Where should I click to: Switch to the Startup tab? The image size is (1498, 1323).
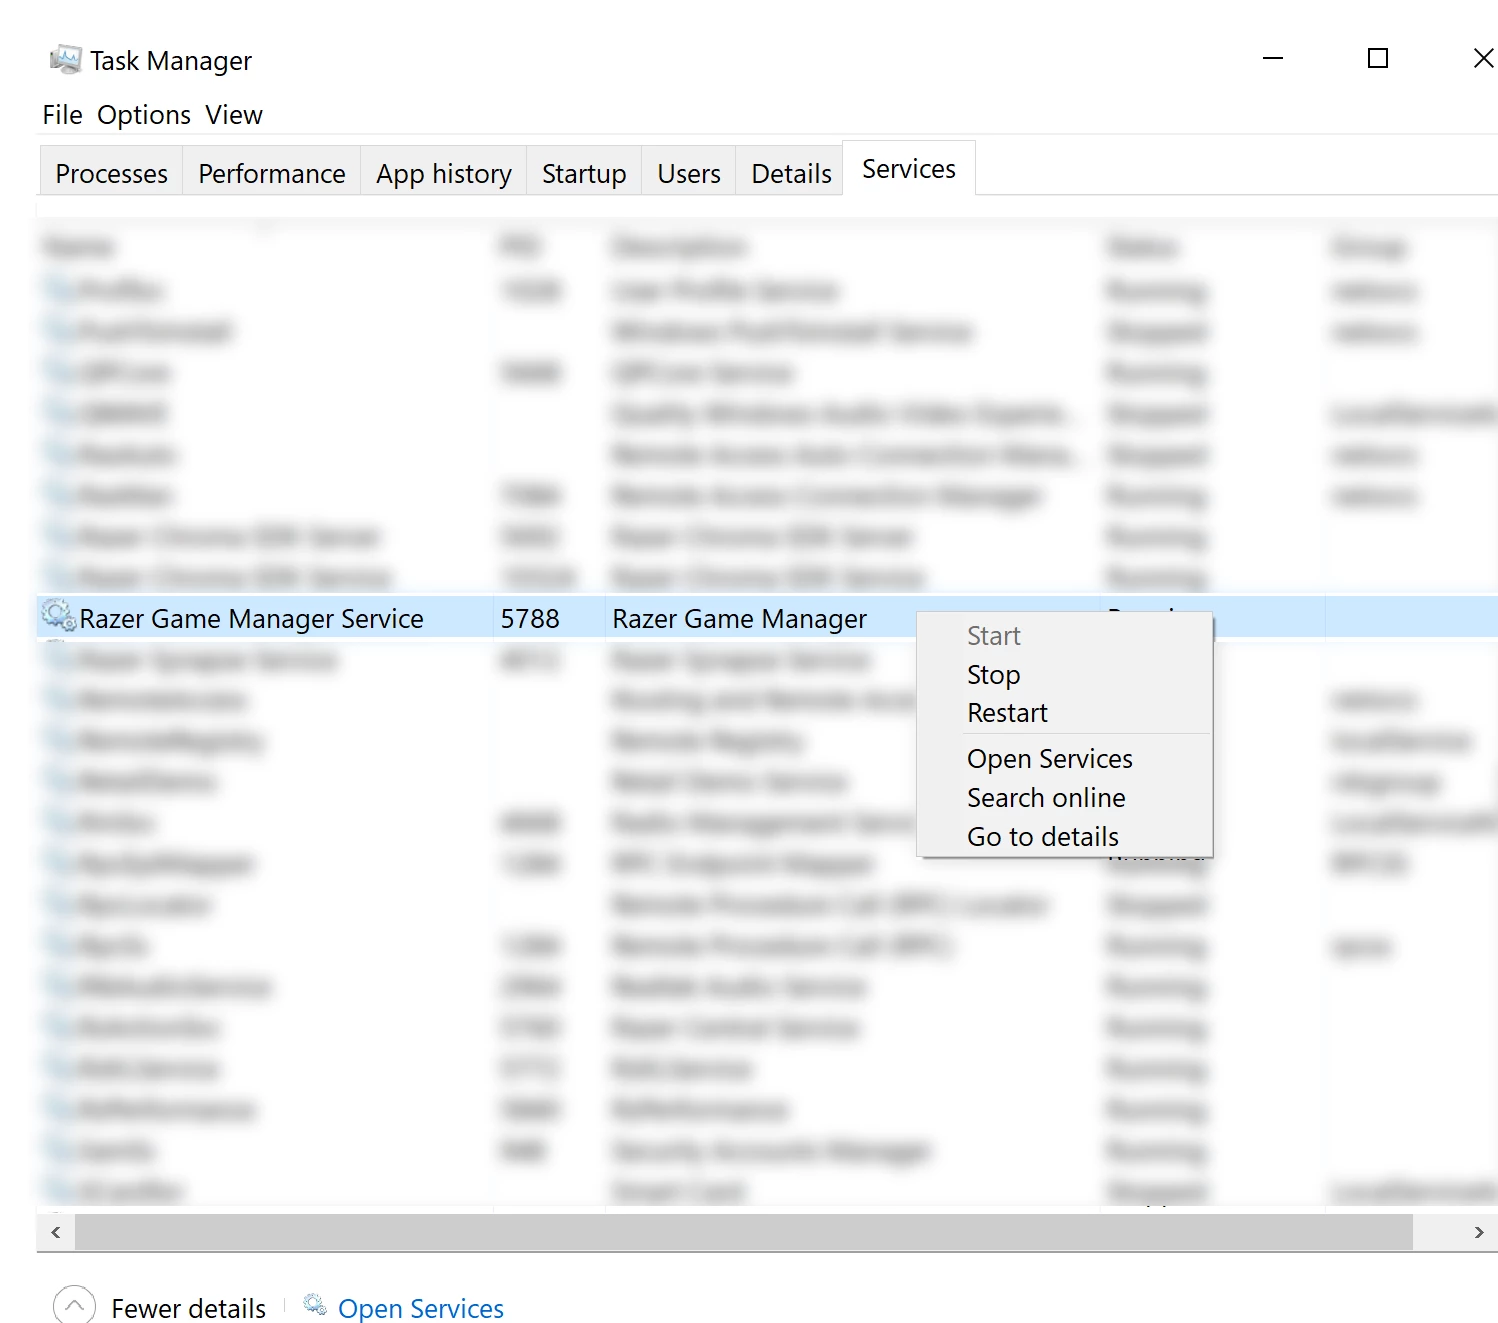[584, 172]
